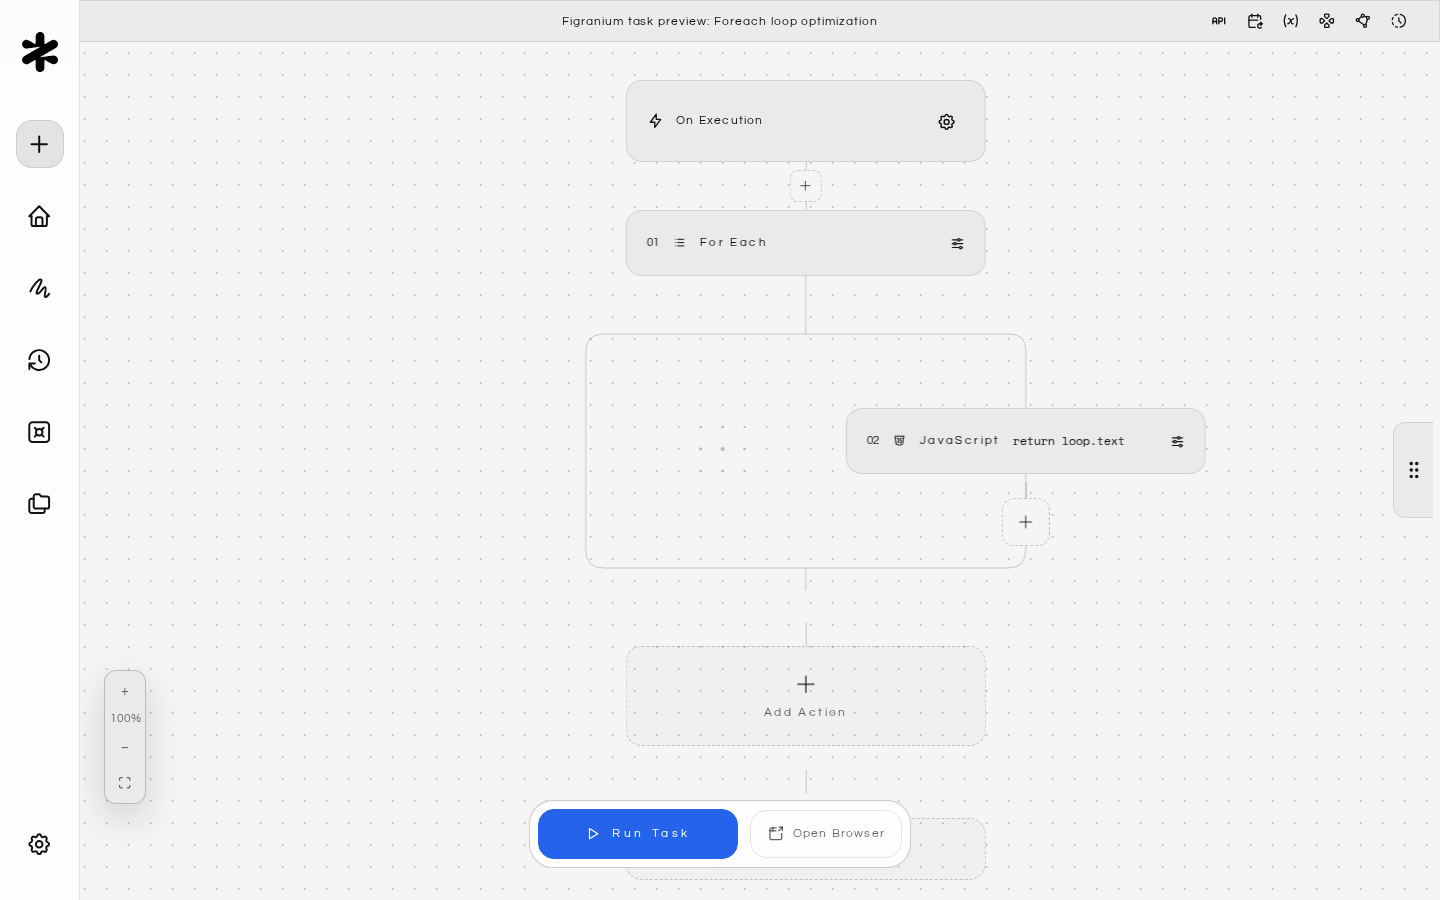Click the 100% zoom level label
Screen dimensions: 1440x900
point(126,719)
